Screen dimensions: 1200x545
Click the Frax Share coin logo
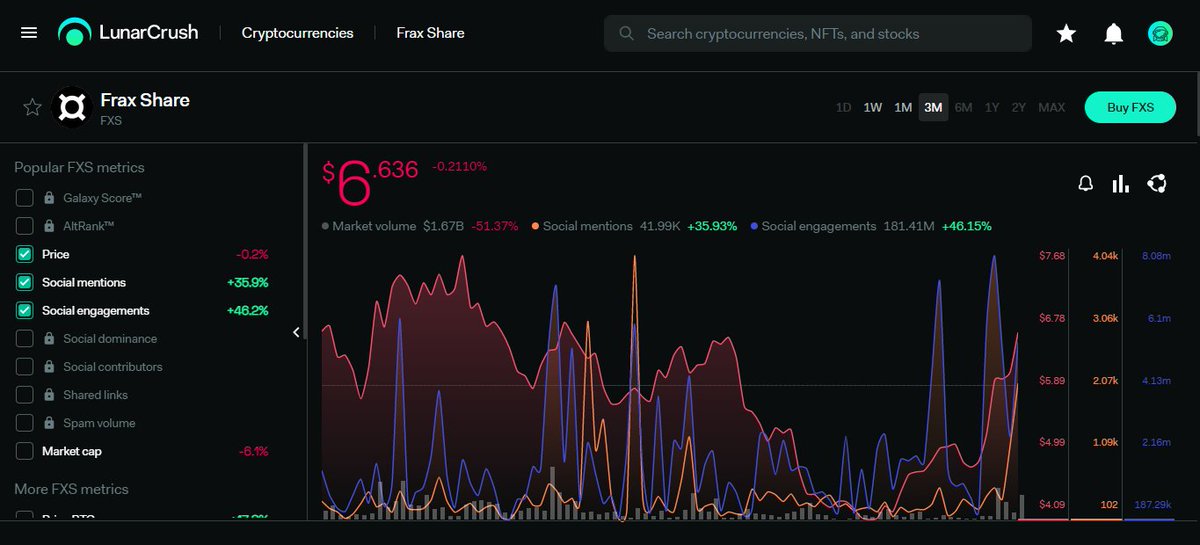(x=72, y=107)
